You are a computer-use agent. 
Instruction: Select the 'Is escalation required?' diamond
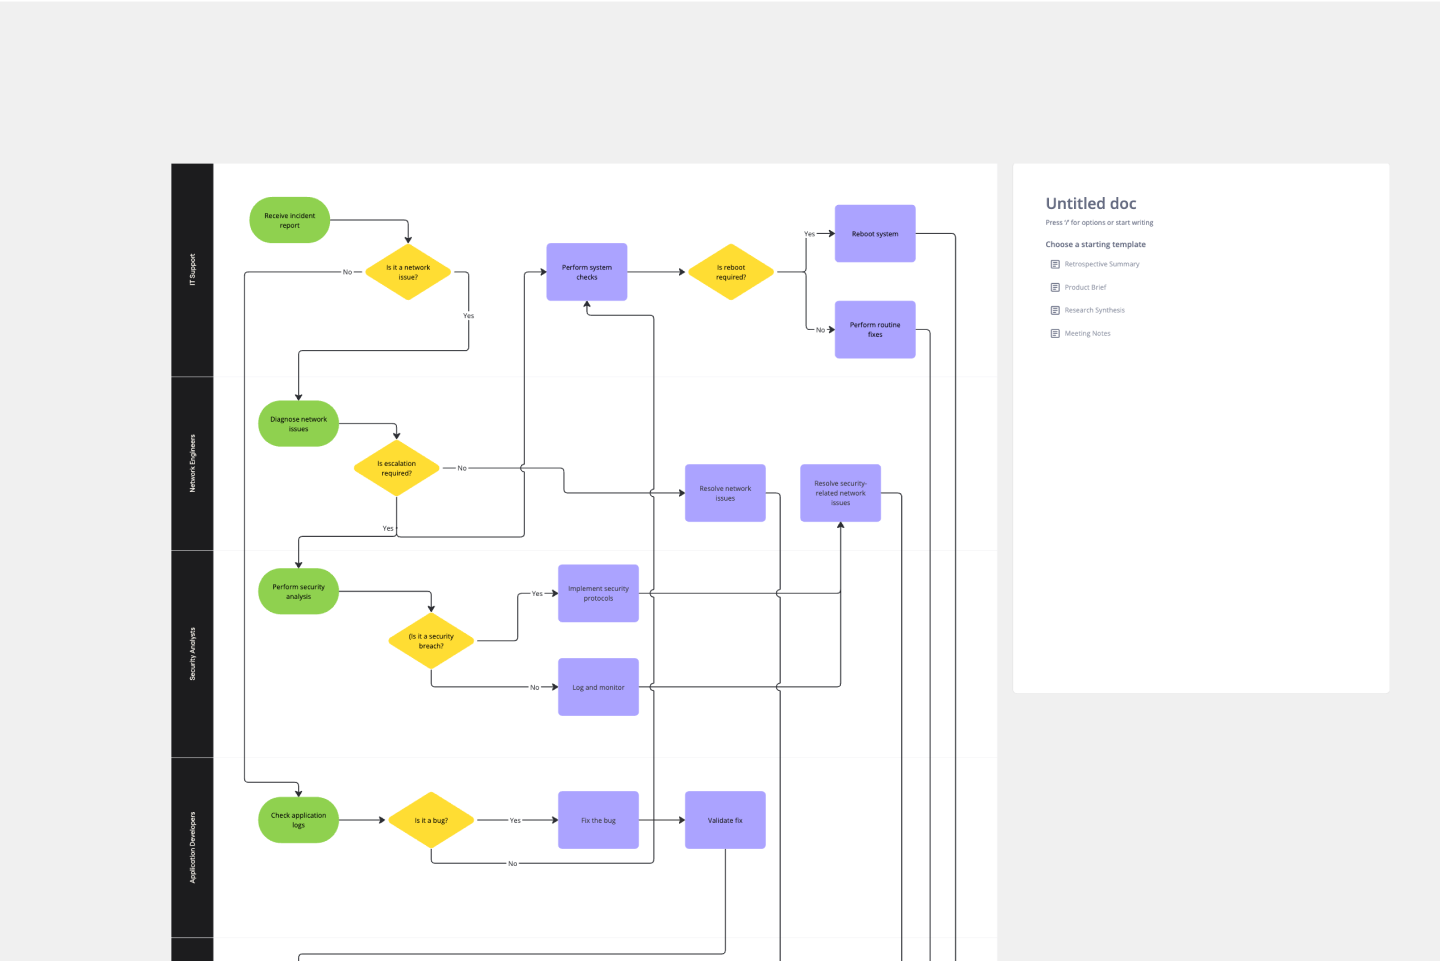pos(397,468)
